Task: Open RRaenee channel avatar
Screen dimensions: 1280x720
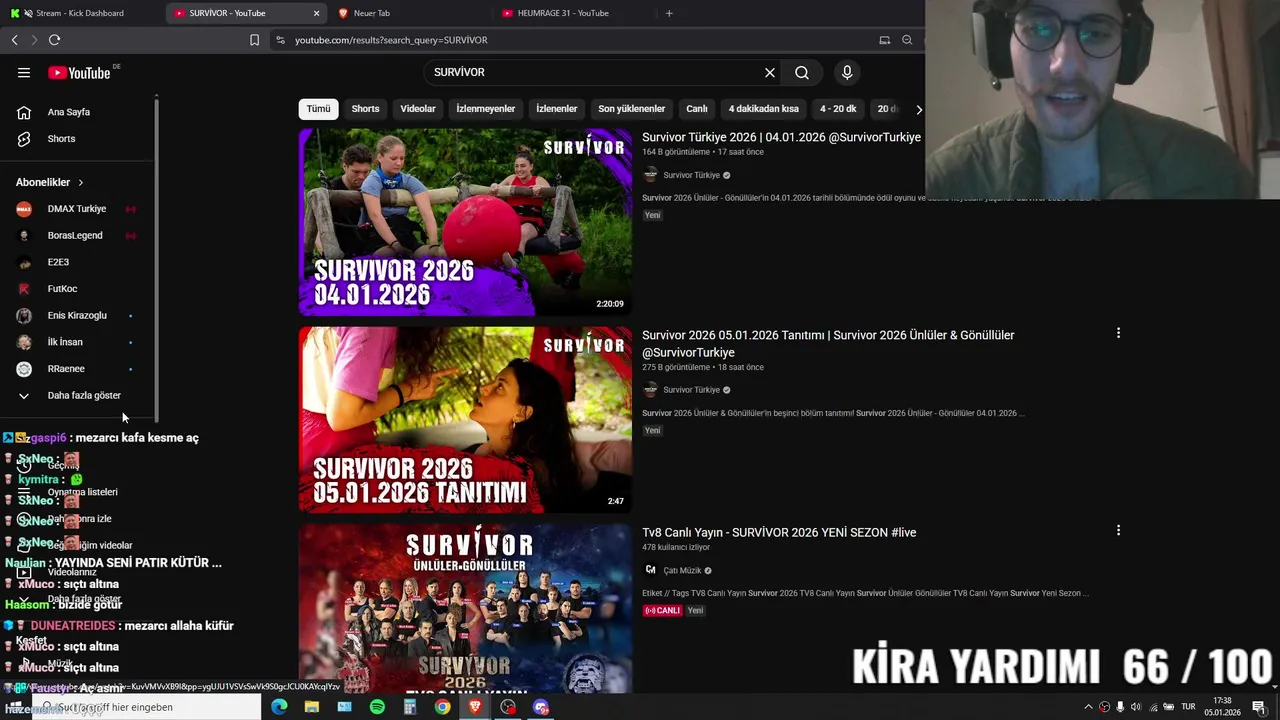Action: (x=24, y=369)
